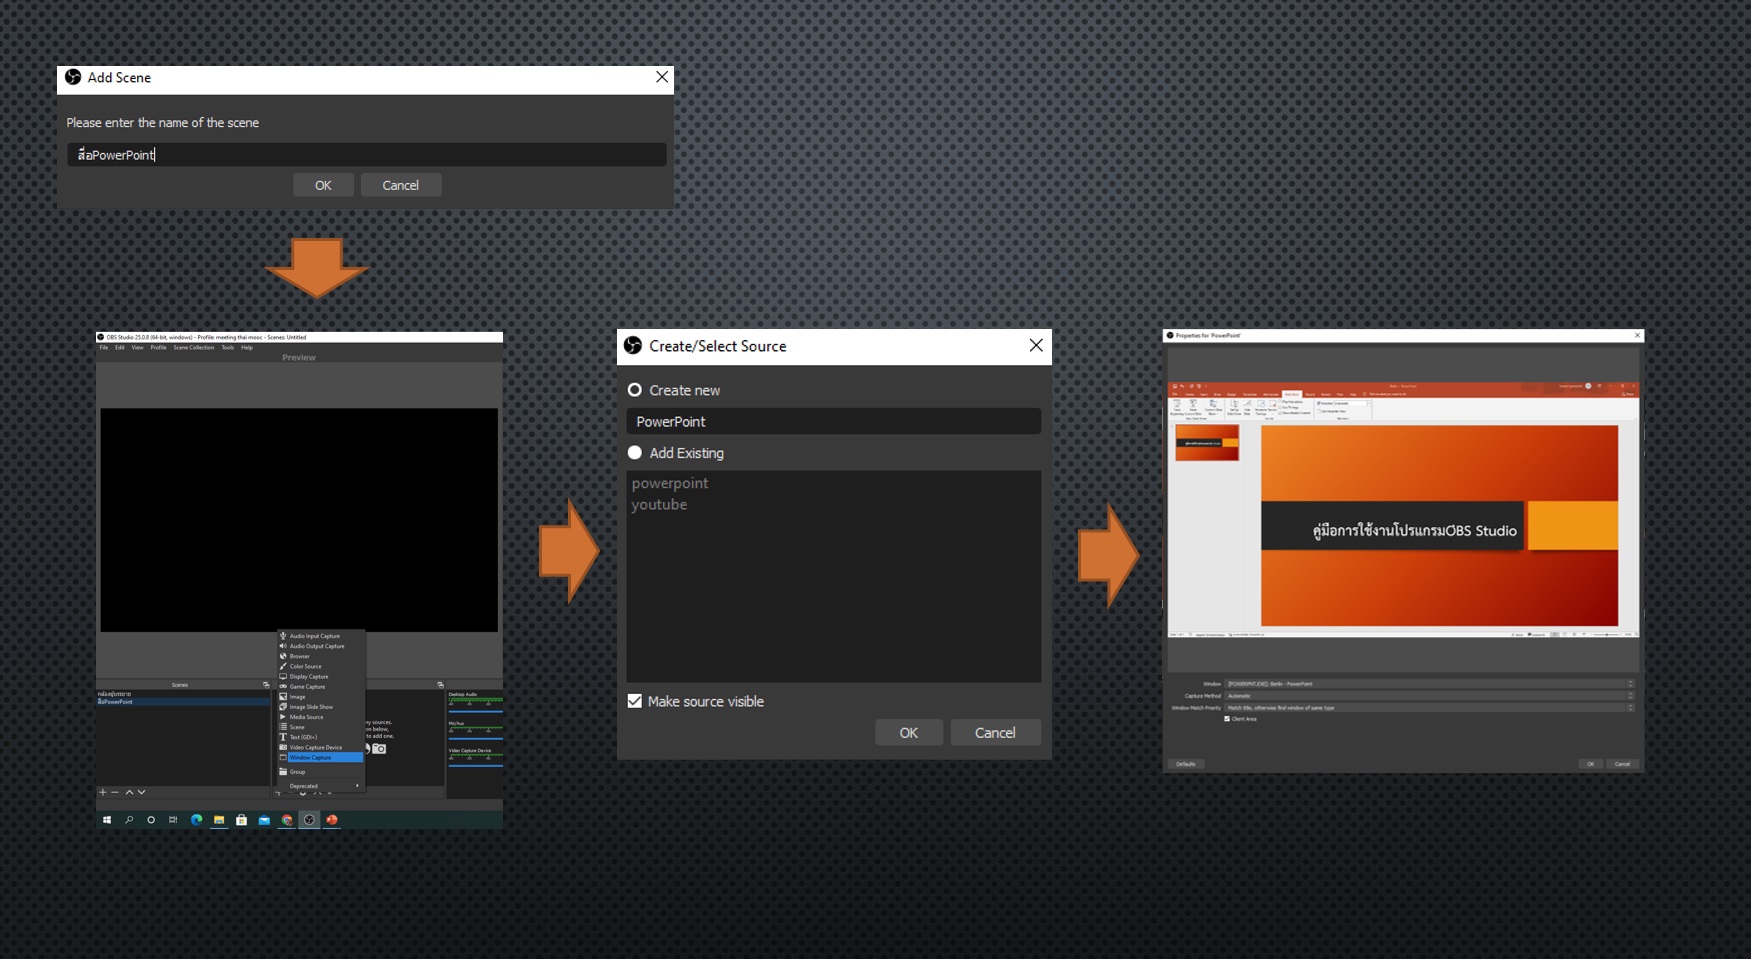Select the Add Existing radio button

[x=634, y=453]
